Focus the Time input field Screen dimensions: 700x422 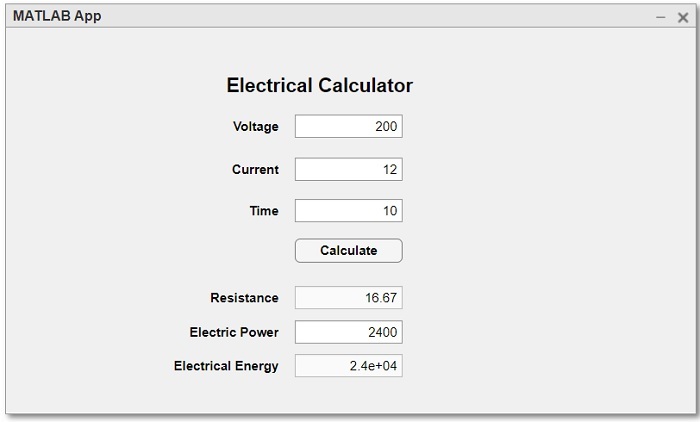coord(348,211)
